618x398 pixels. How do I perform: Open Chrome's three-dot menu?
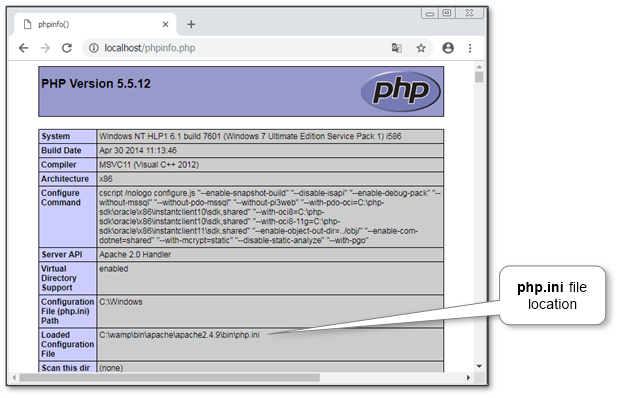click(x=470, y=48)
